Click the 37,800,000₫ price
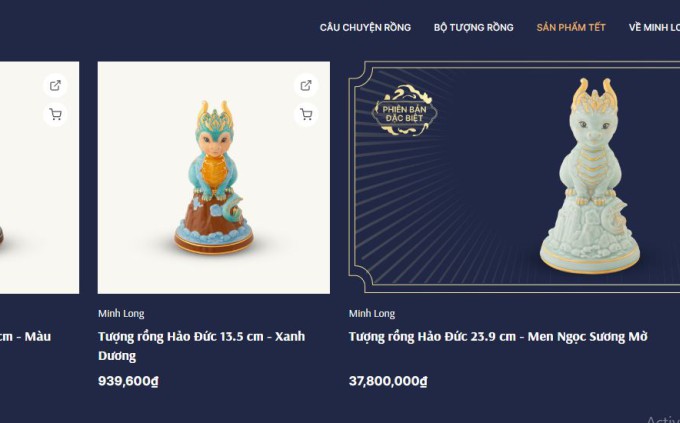The height and width of the screenshot is (423, 680). click(388, 381)
